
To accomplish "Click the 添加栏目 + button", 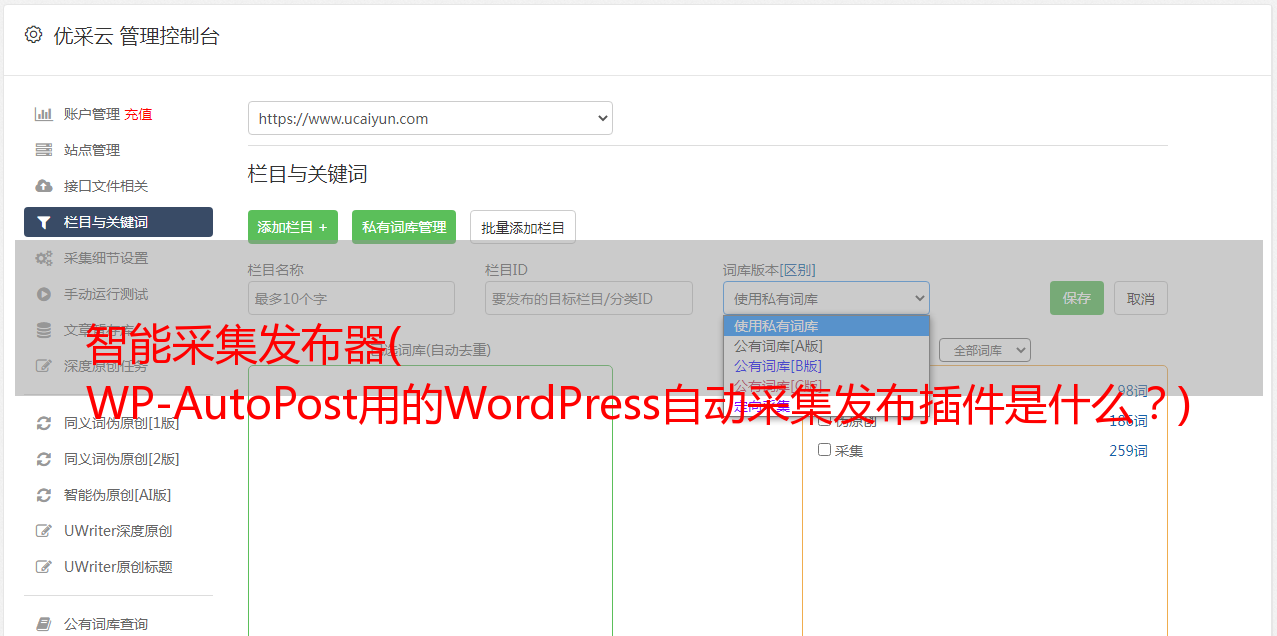I will (293, 227).
